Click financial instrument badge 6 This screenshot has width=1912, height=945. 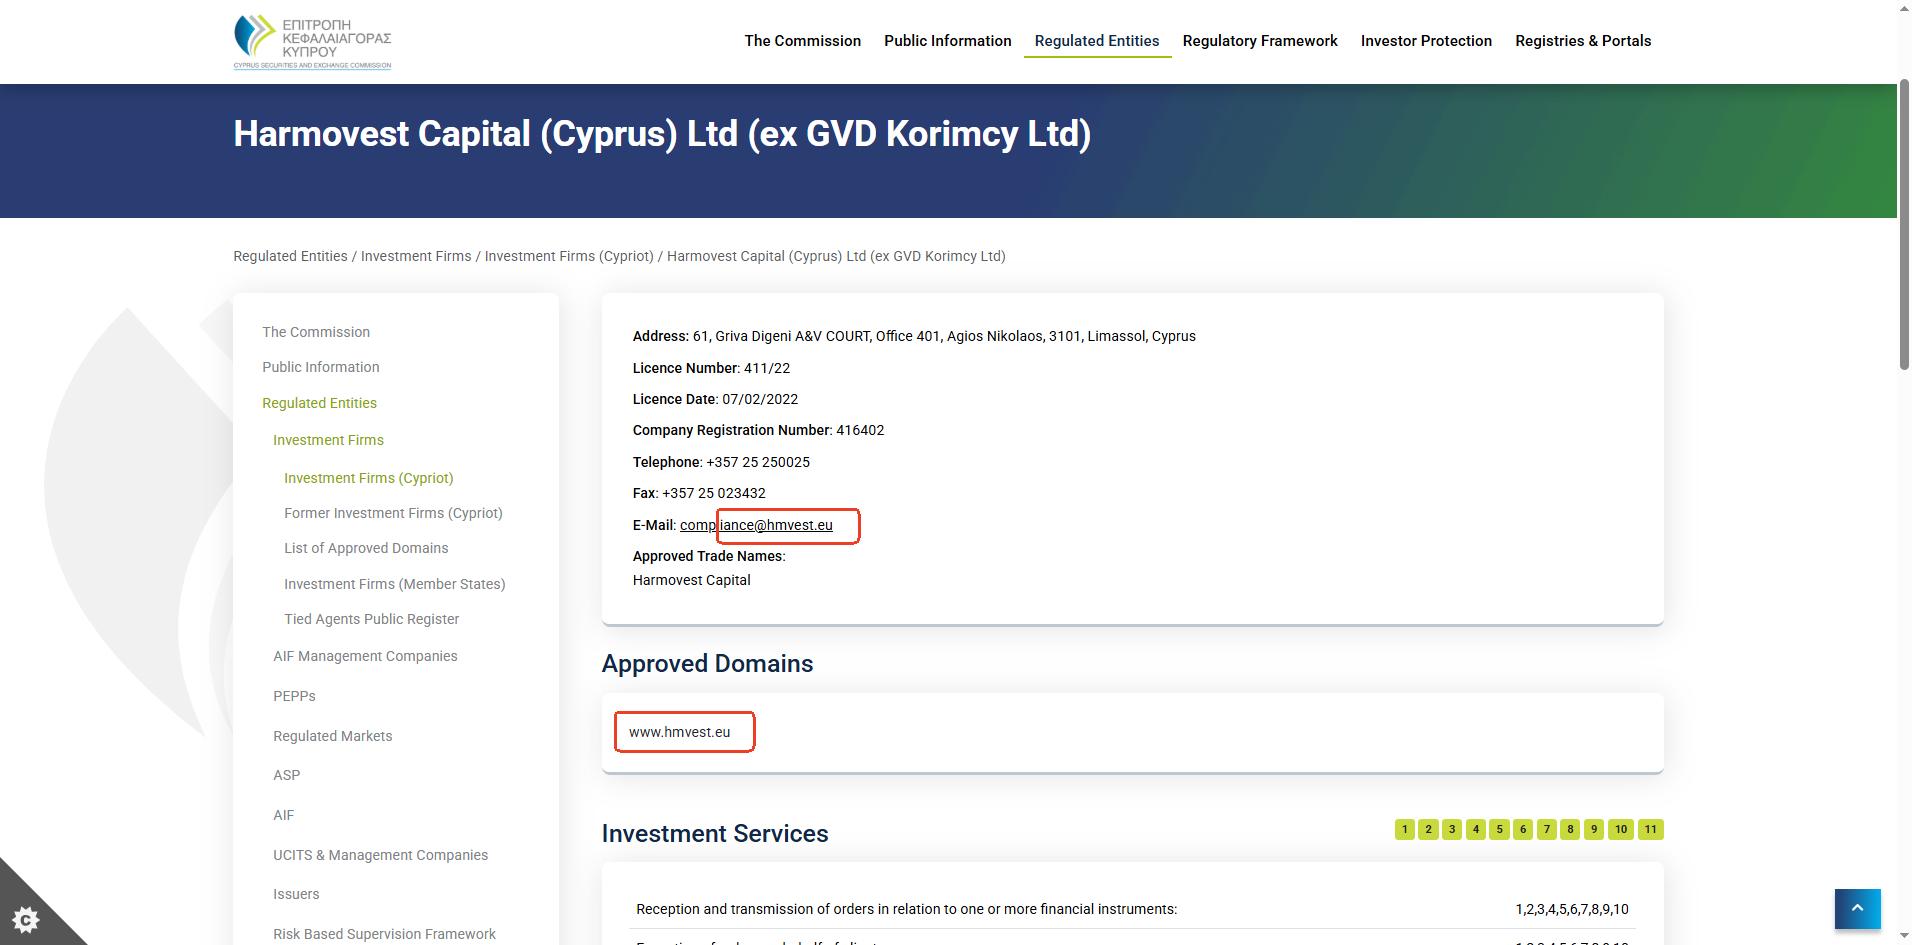tap(1523, 829)
